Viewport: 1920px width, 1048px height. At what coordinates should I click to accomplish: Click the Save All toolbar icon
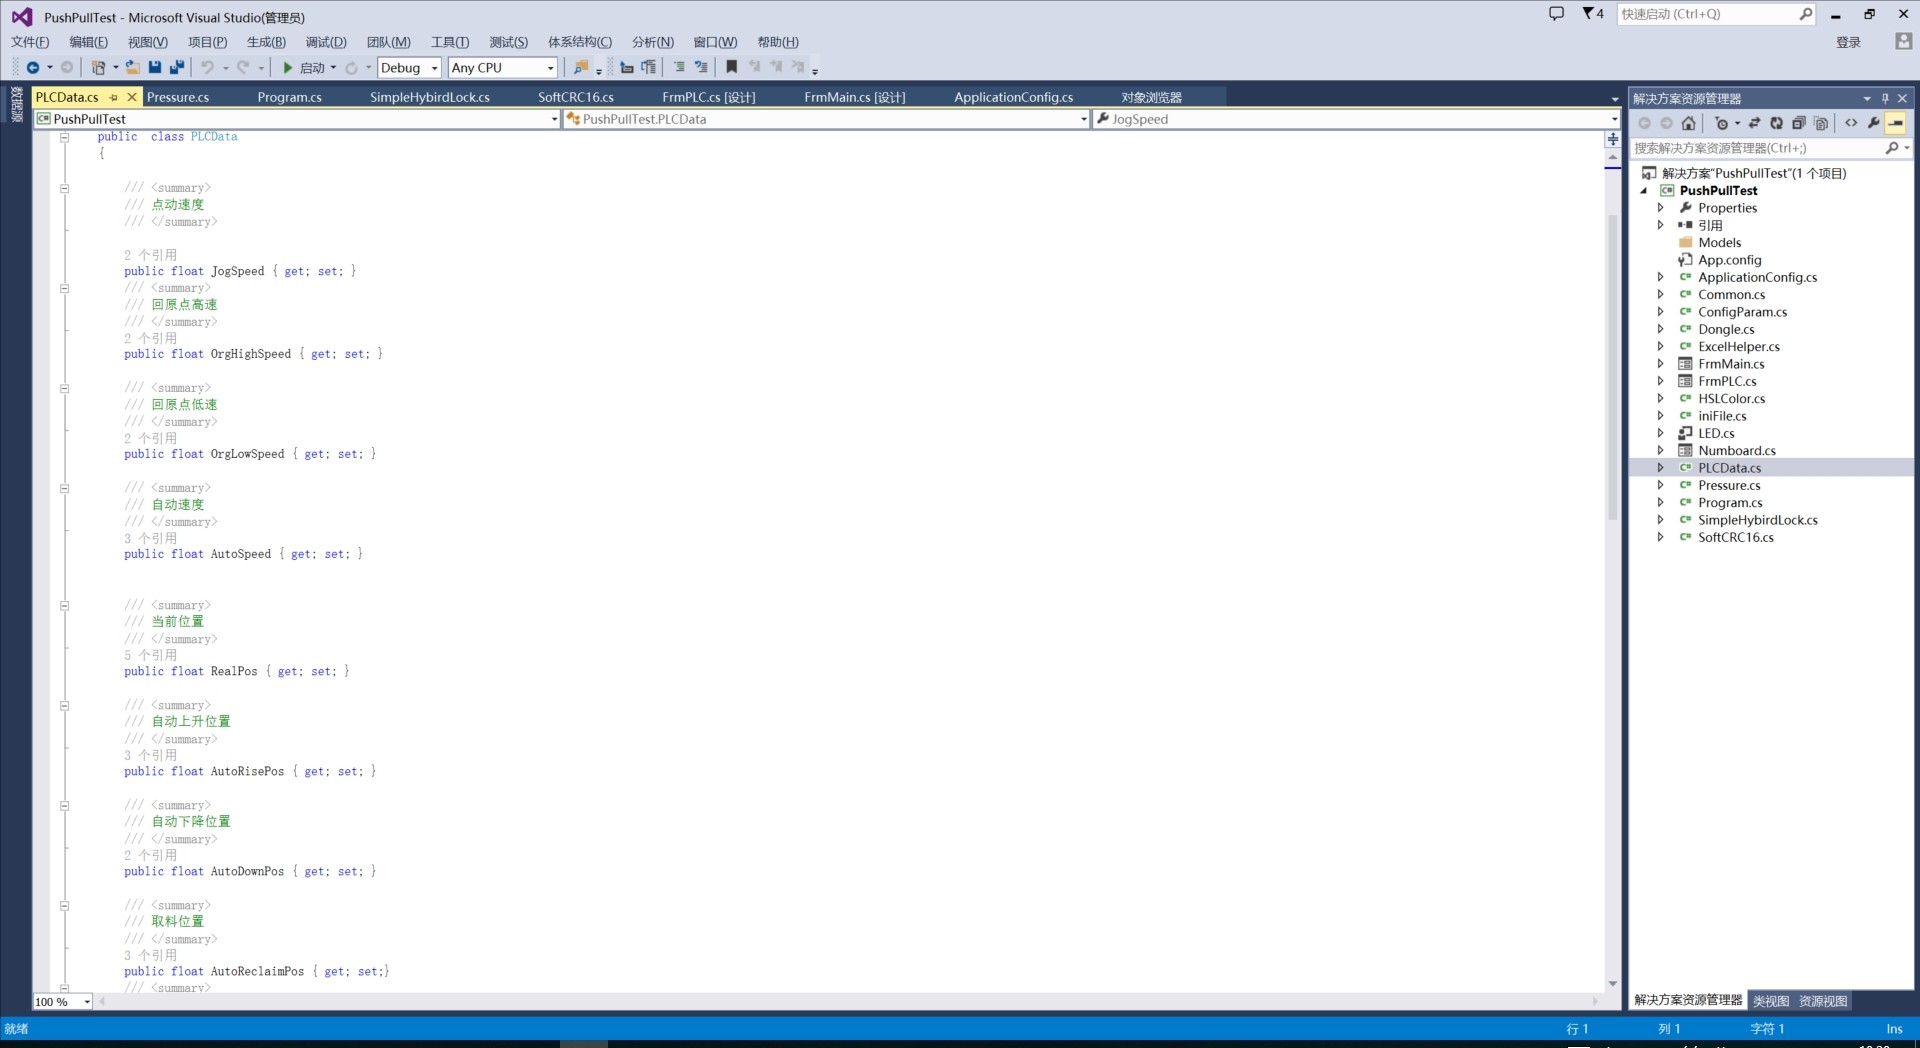point(177,68)
